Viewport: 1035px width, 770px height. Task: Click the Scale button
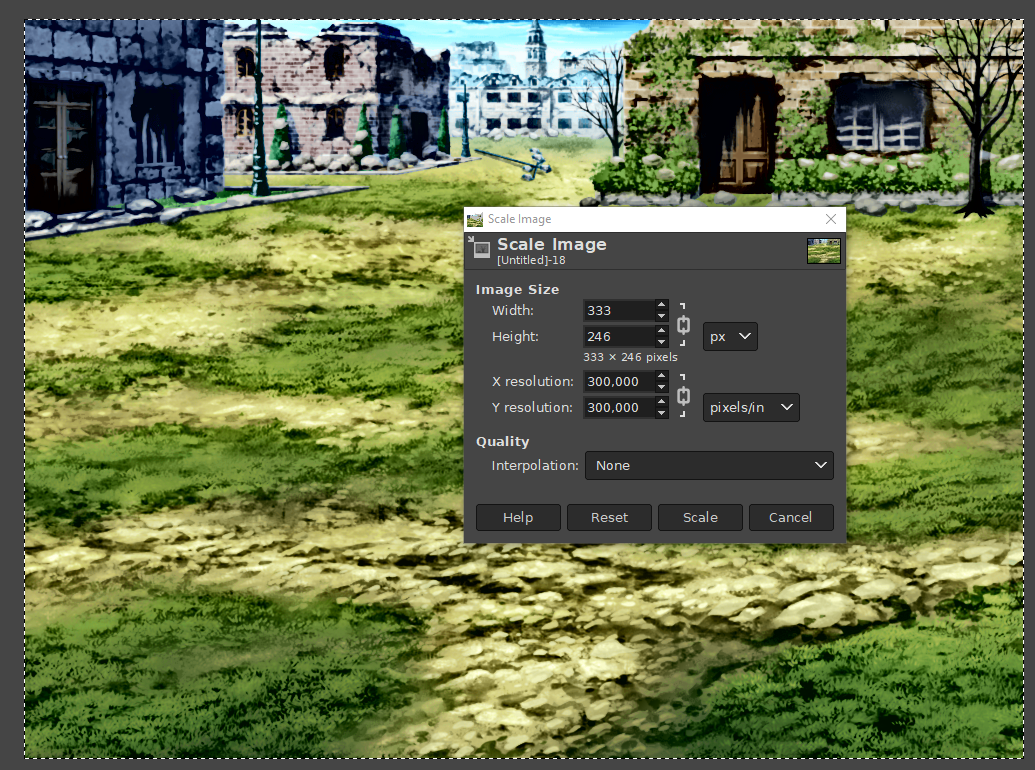click(x=700, y=517)
